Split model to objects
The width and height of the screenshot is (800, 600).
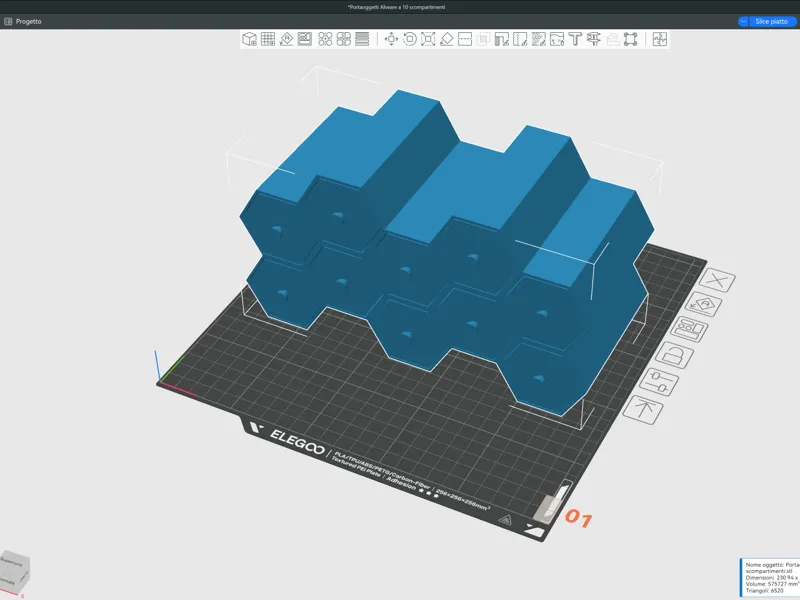coord(325,39)
